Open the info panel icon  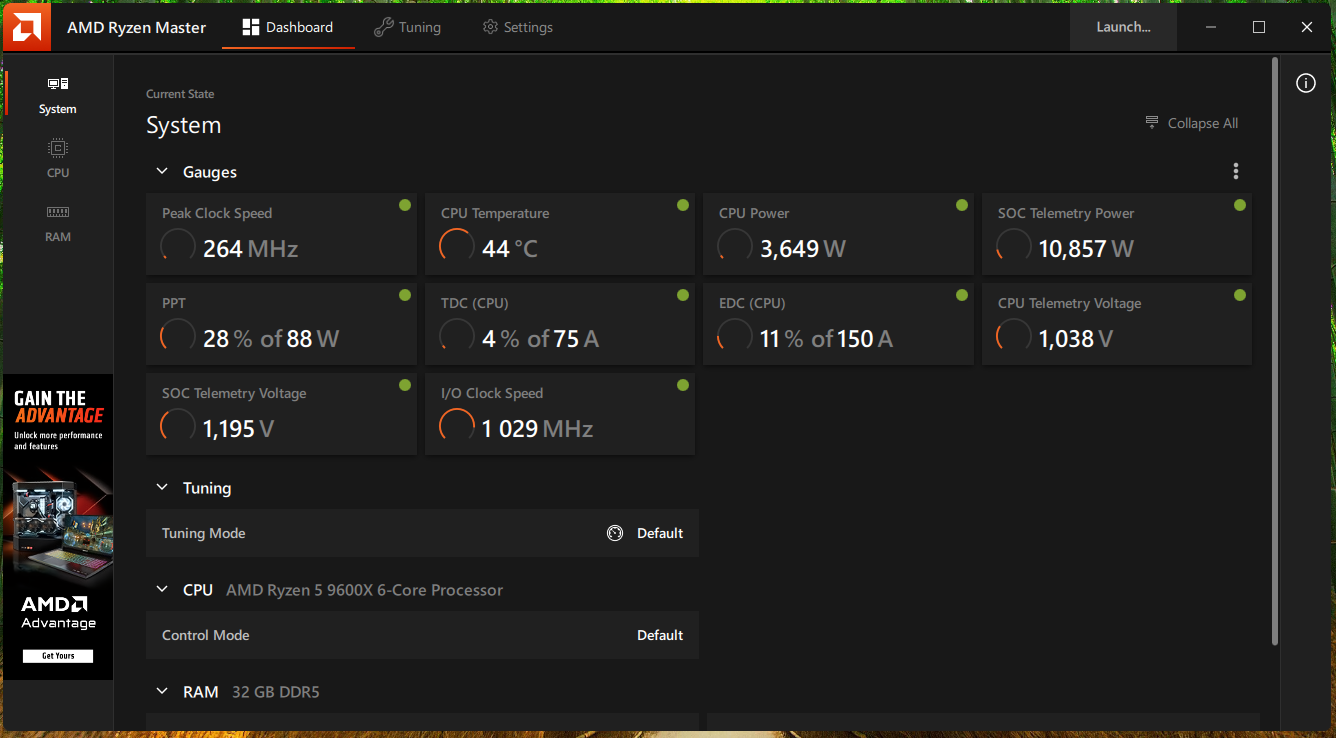(x=1306, y=84)
